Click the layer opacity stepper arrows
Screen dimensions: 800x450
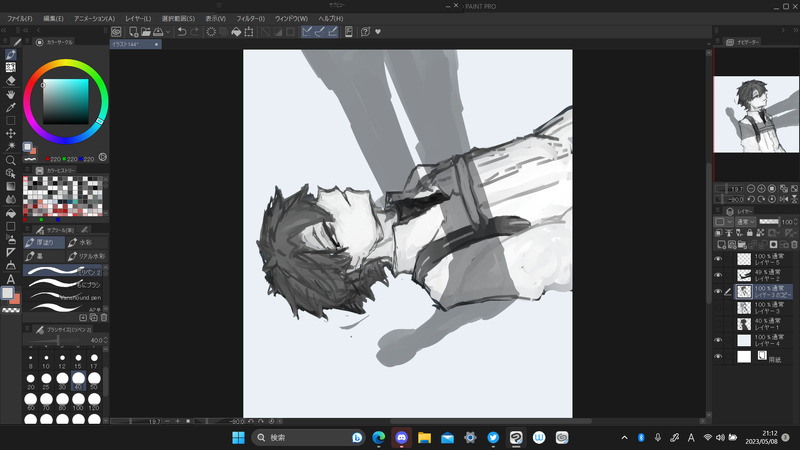point(796,221)
